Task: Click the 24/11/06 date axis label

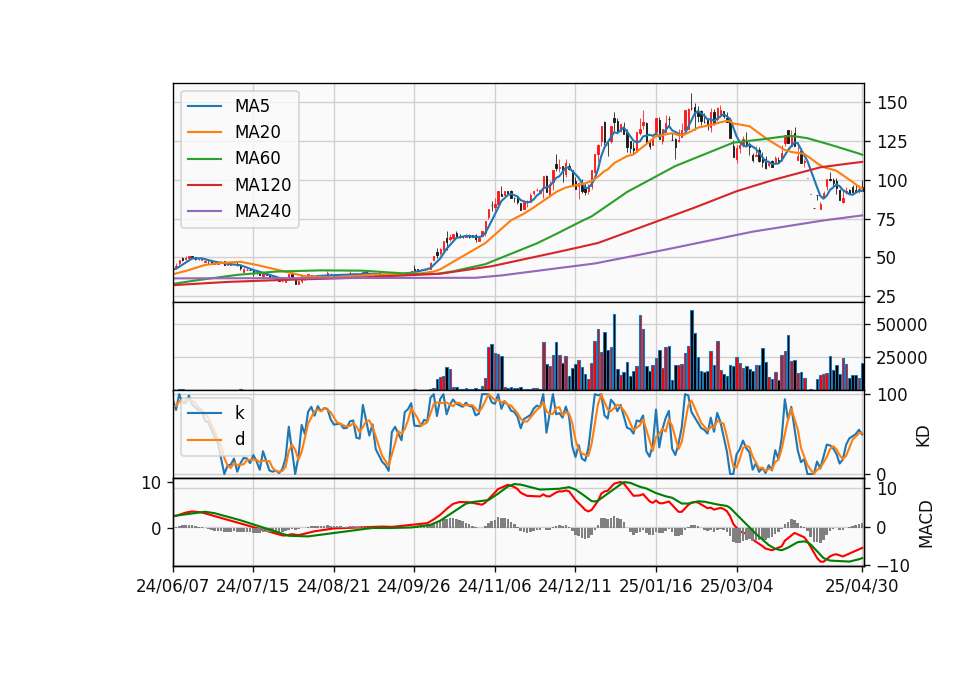Action: tap(495, 587)
